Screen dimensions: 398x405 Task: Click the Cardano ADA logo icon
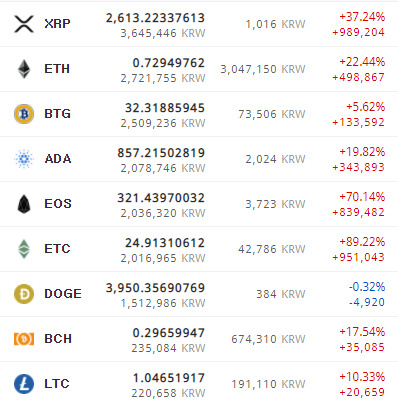24,159
